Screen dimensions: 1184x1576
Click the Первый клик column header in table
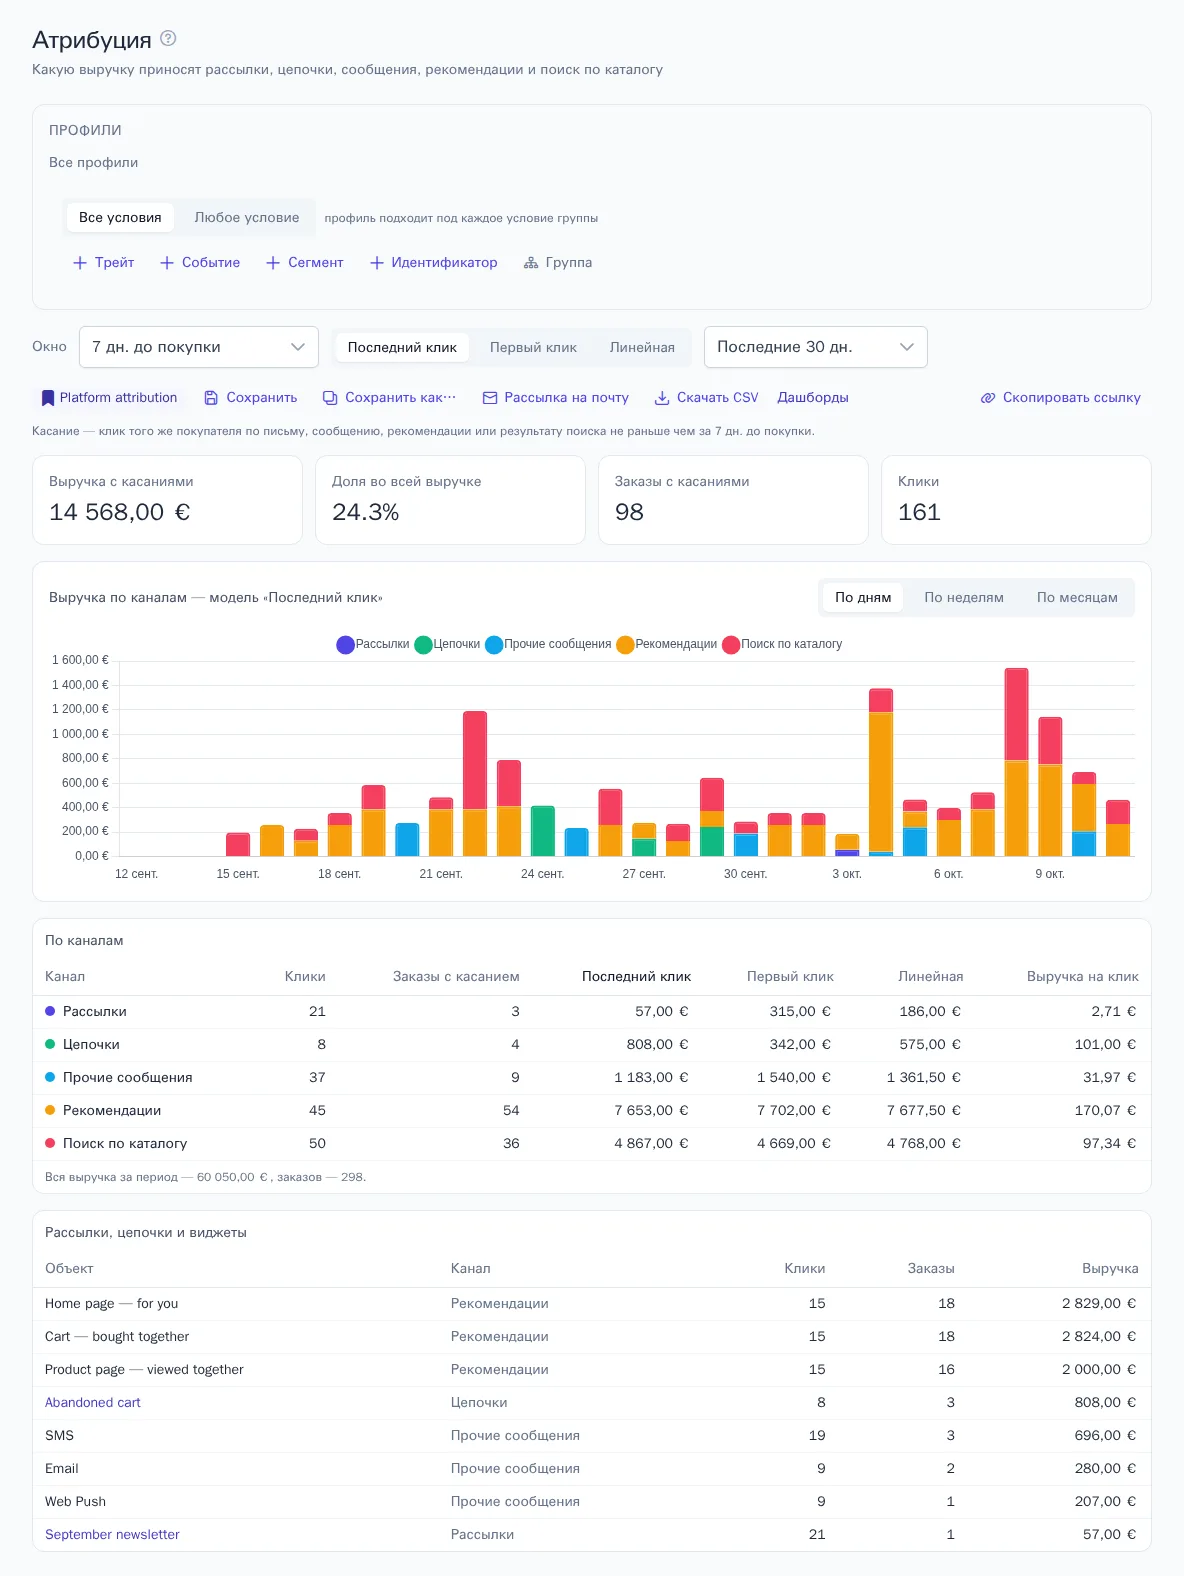point(790,977)
